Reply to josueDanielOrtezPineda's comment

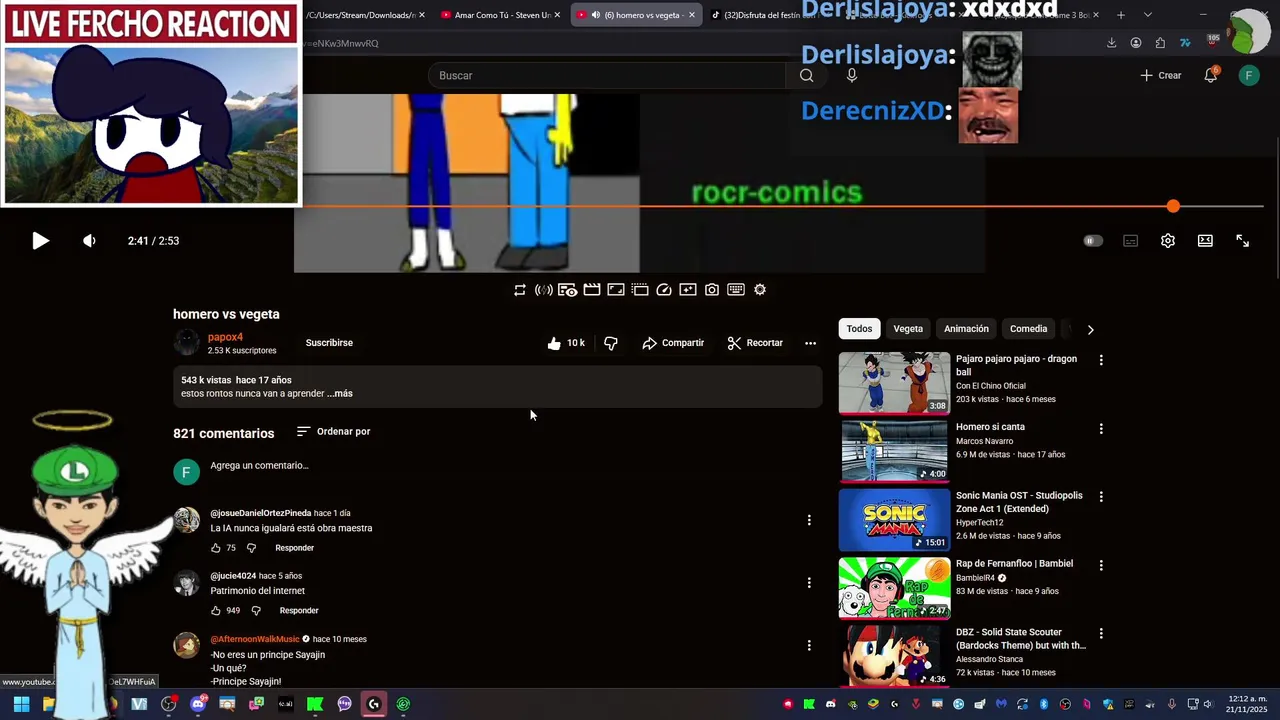tap(294, 548)
